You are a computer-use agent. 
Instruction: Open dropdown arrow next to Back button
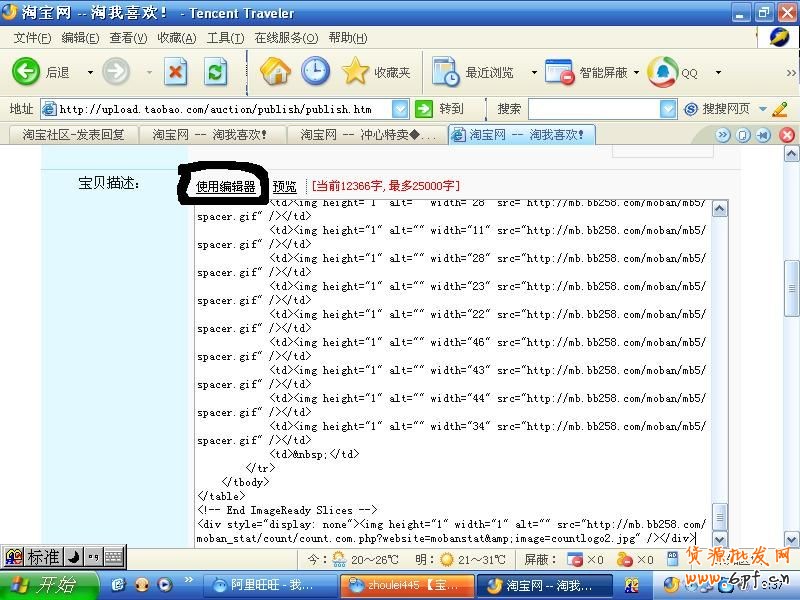[x=90, y=72]
